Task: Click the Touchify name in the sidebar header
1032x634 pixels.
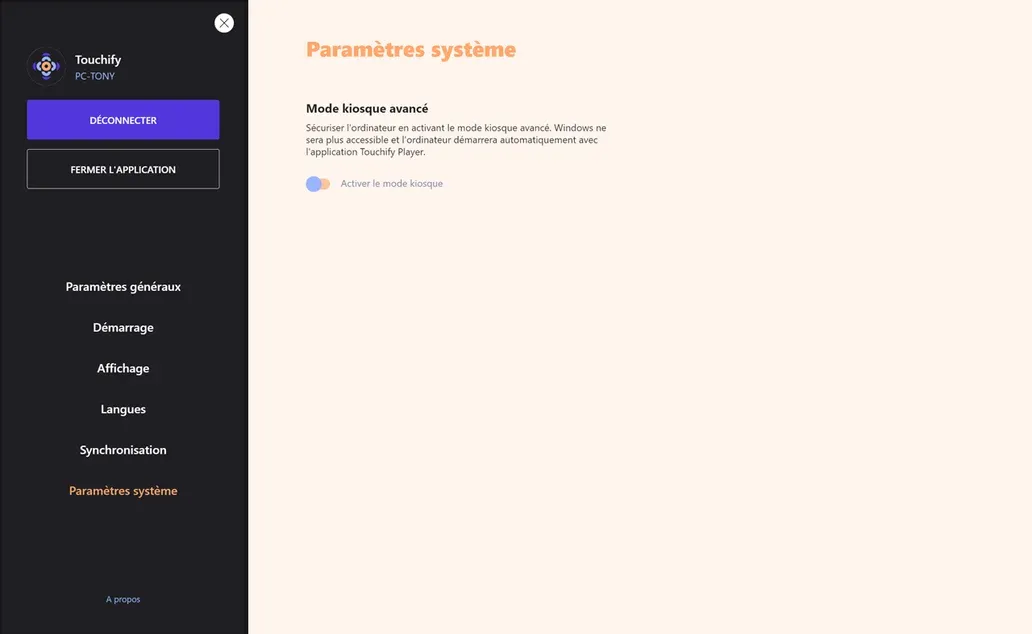Action: click(x=98, y=59)
